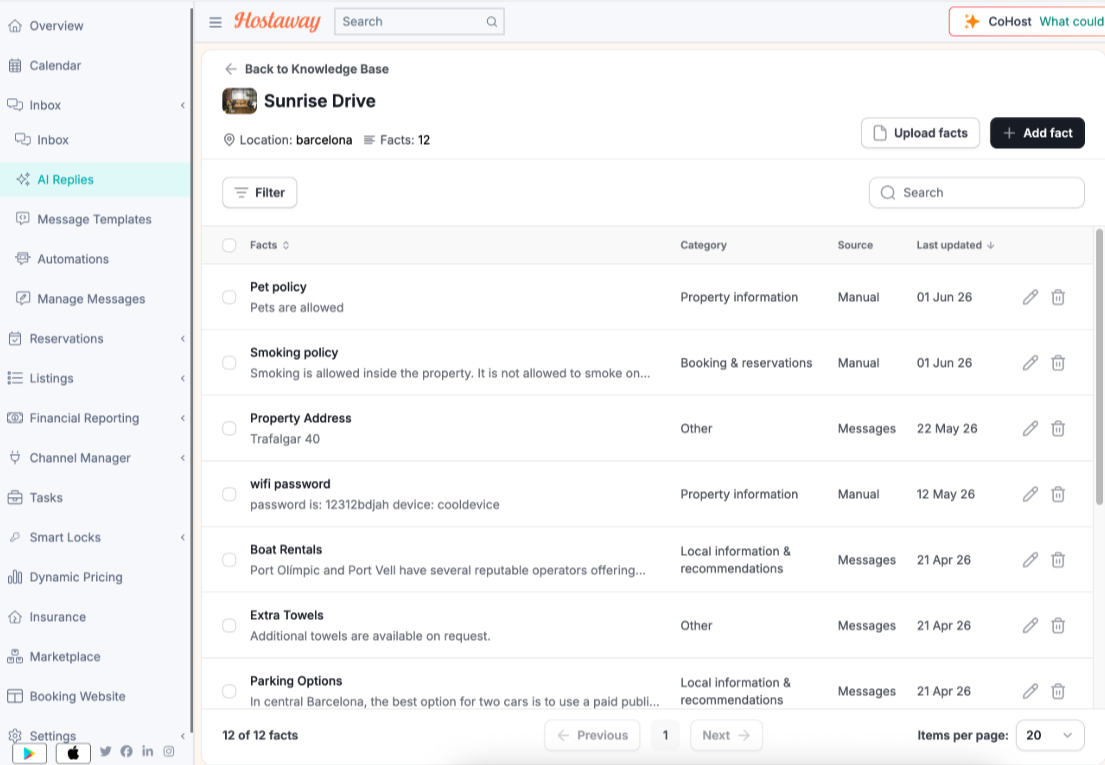Select the Parking Options row

click(229, 691)
